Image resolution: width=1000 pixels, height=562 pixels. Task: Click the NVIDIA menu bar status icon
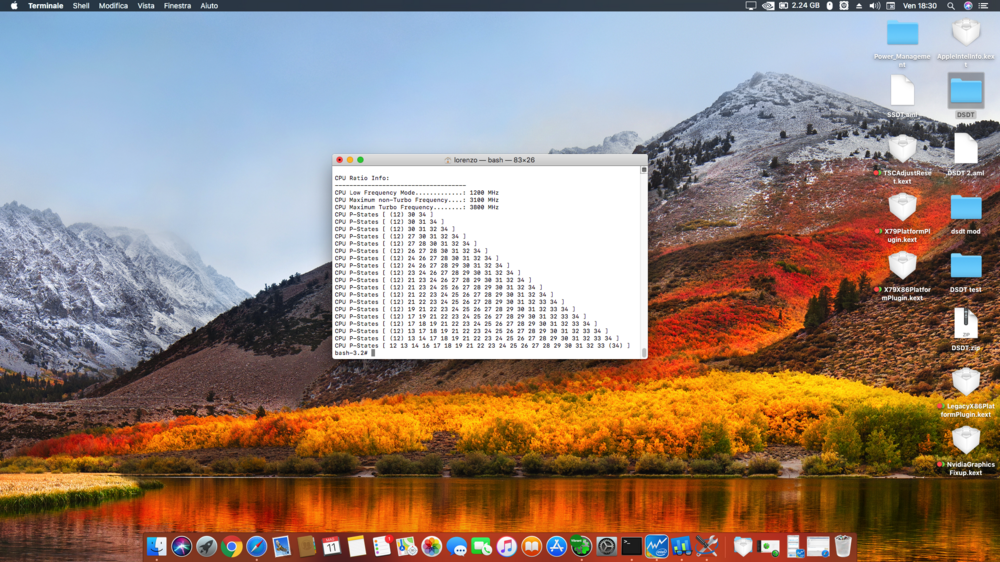768,6
